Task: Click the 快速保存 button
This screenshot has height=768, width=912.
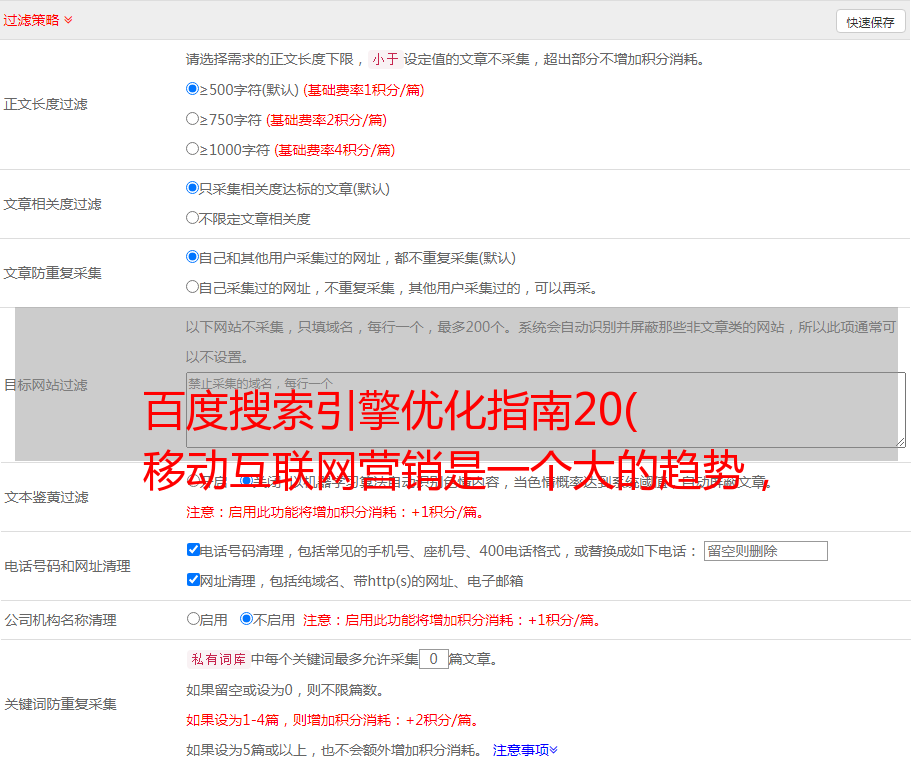Action: 871,22
